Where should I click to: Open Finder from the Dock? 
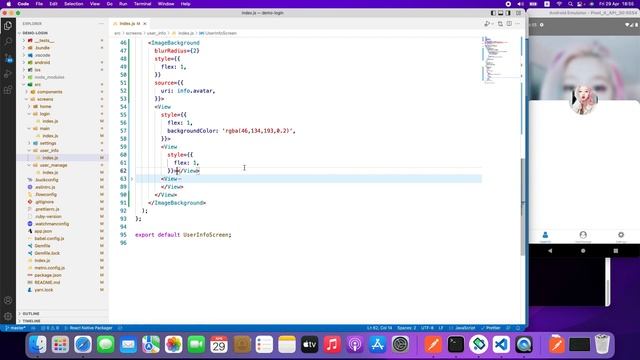[x=38, y=345]
